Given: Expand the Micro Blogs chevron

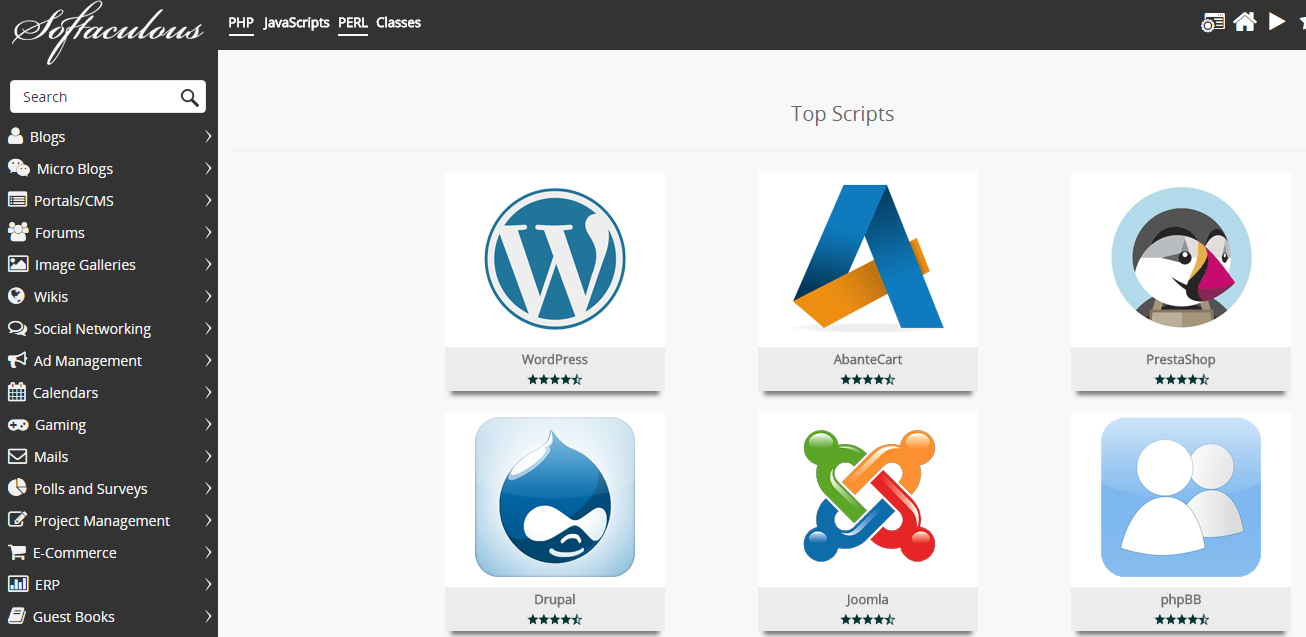Looking at the screenshot, I should [x=208, y=168].
